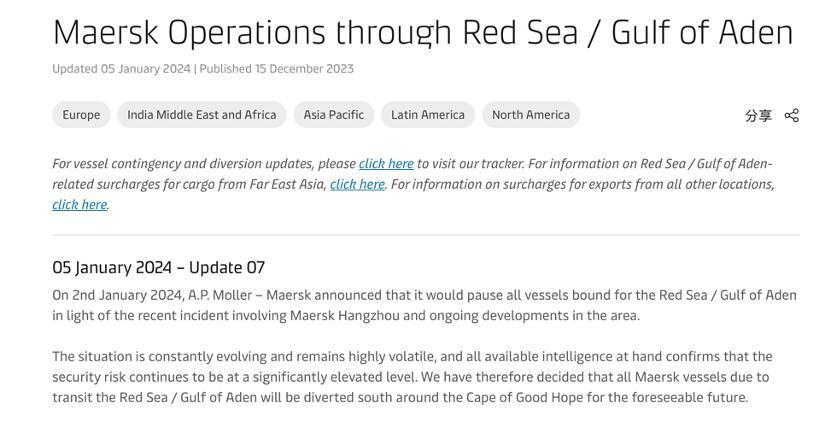
Task: Click the paragraph starting 'The situation is constantly evolving'
Action: [x=411, y=377]
